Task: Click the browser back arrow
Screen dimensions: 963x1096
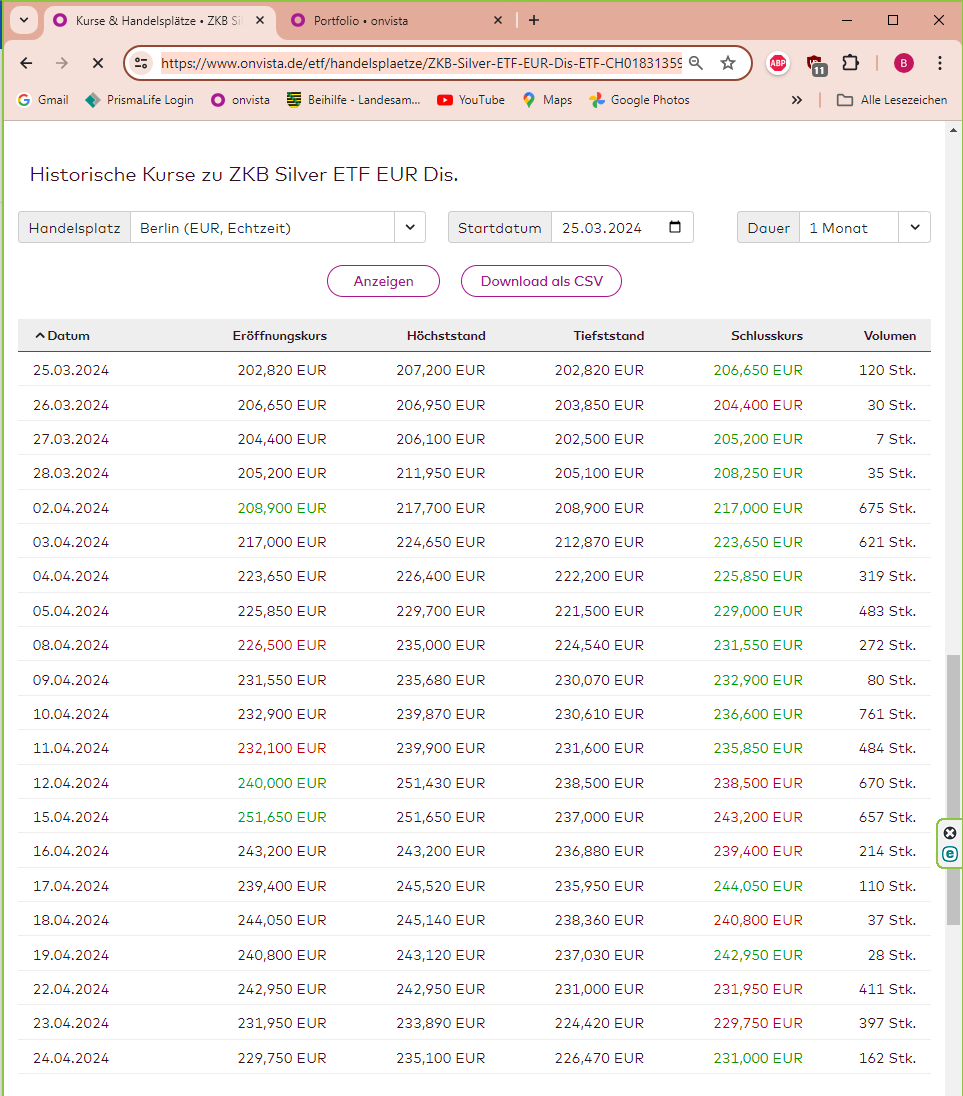Action: pyautogui.click(x=27, y=63)
